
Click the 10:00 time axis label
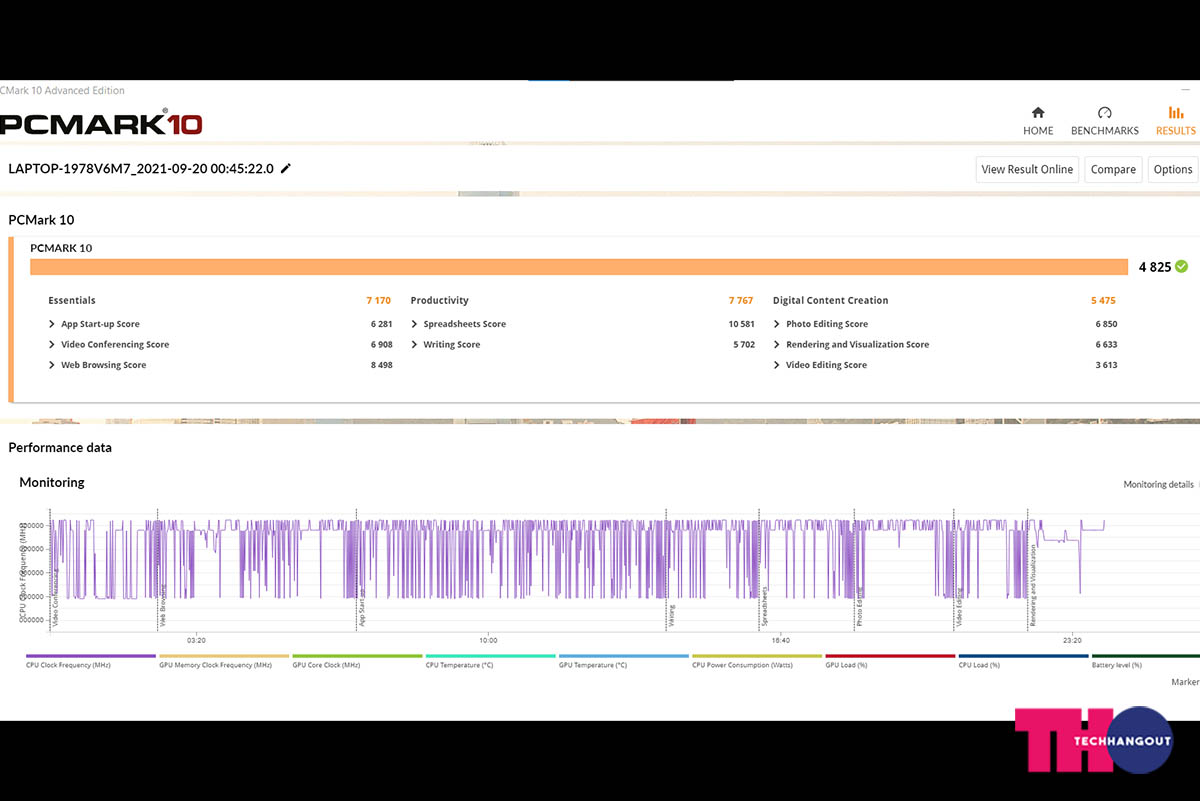[487, 640]
